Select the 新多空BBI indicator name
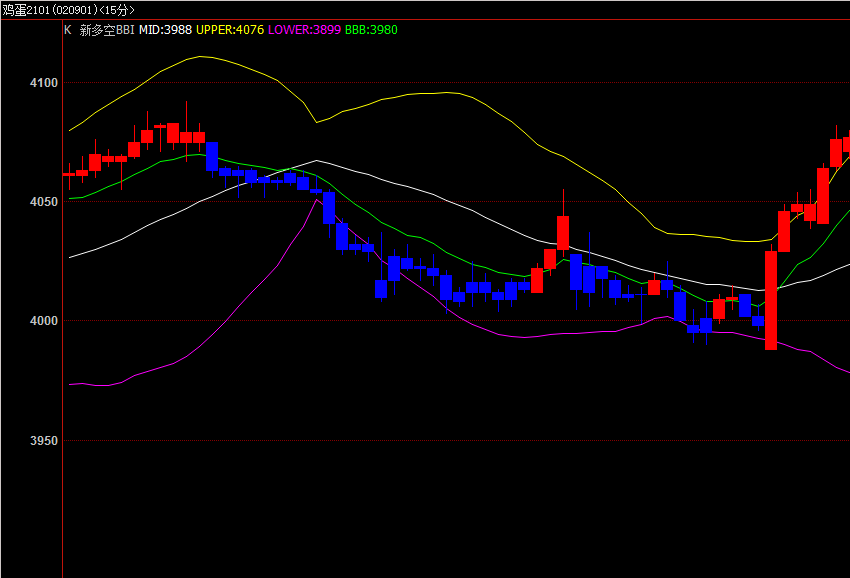Image resolution: width=850 pixels, height=578 pixels. click(107, 30)
